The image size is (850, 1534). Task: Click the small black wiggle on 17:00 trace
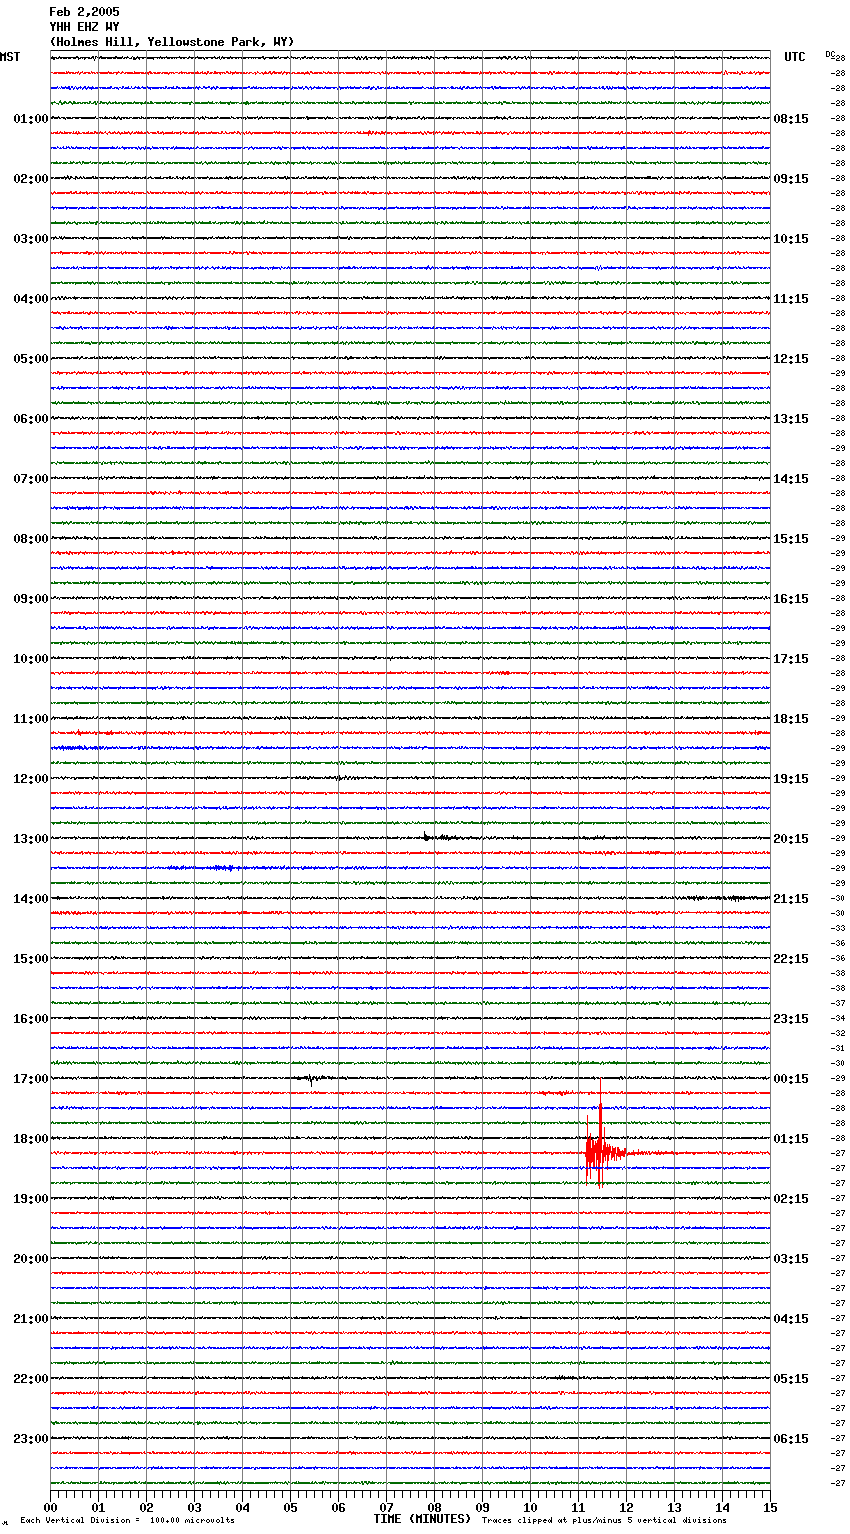point(313,1079)
